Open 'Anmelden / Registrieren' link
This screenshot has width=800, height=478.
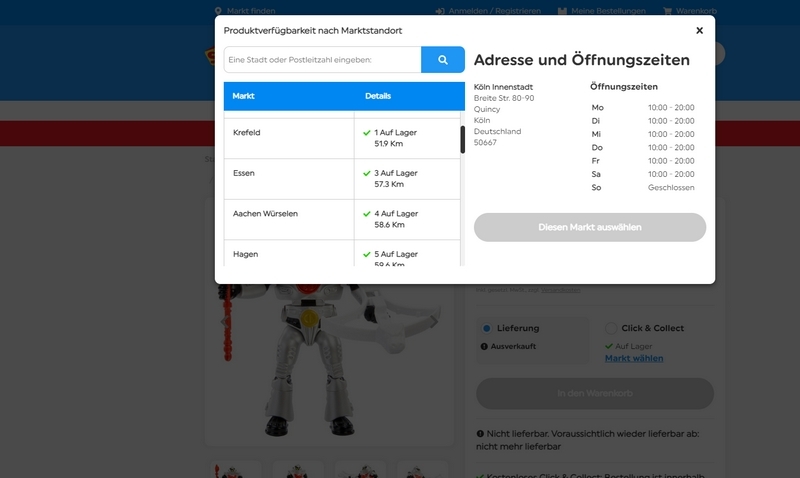(x=494, y=11)
